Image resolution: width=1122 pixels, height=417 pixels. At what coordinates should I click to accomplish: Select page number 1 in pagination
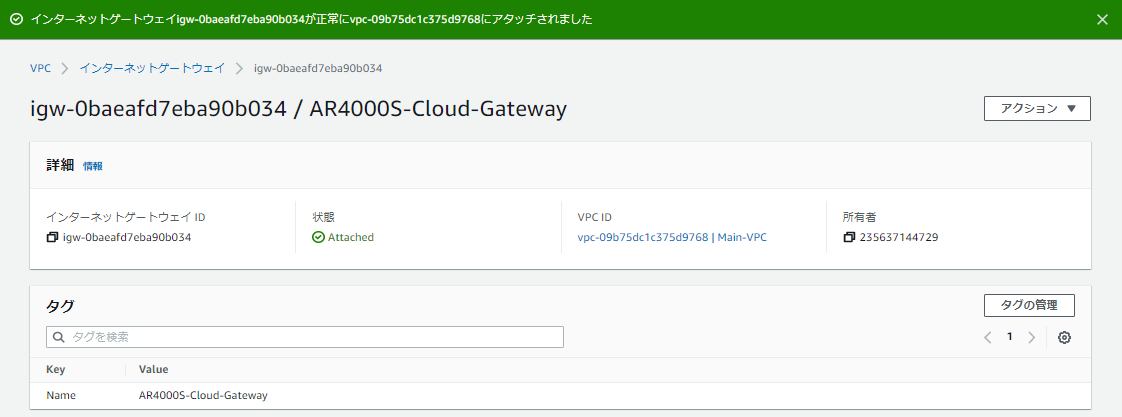pyautogui.click(x=1009, y=337)
